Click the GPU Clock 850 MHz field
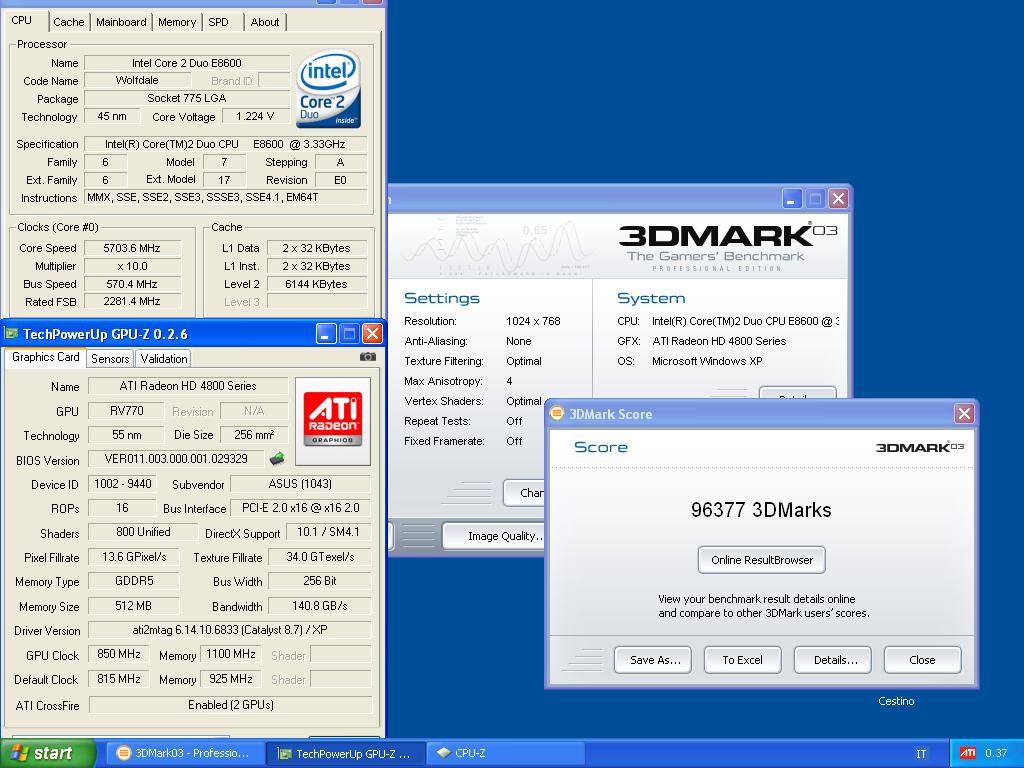The image size is (1024, 768). click(x=119, y=654)
